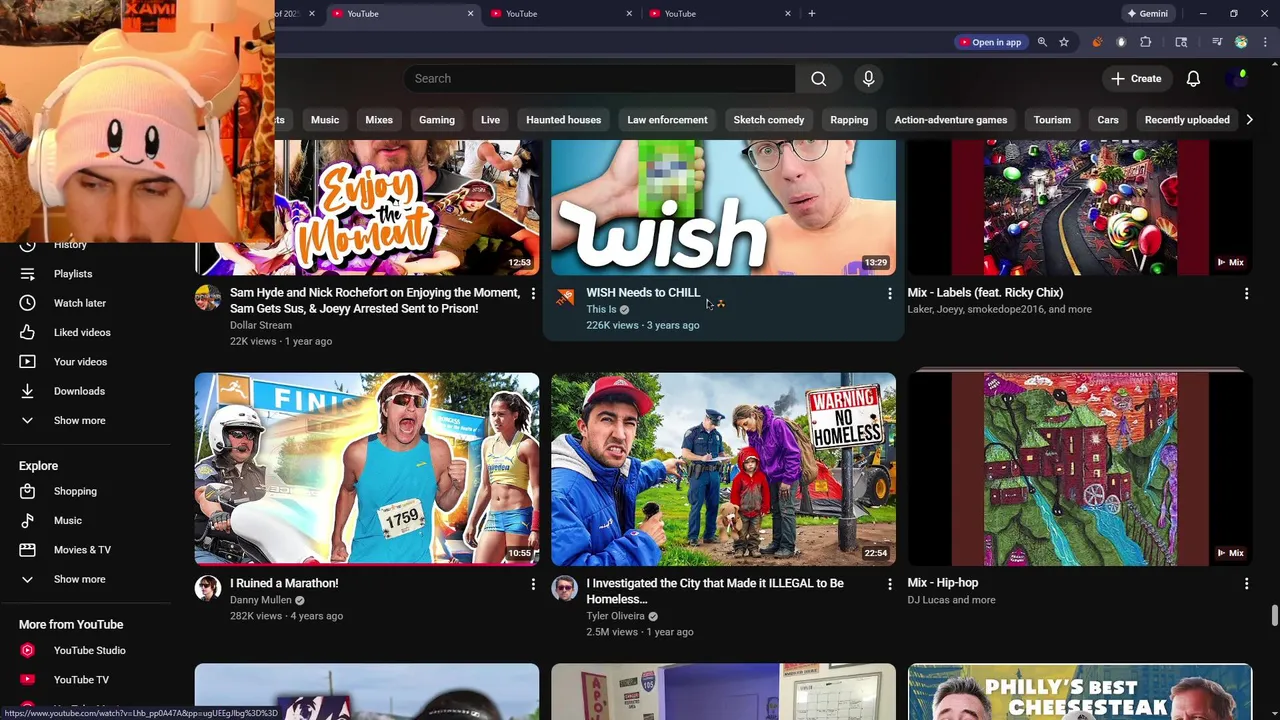Open more options for Tyler Oliveira video
Viewport: 1280px width, 720px height.
click(890, 584)
